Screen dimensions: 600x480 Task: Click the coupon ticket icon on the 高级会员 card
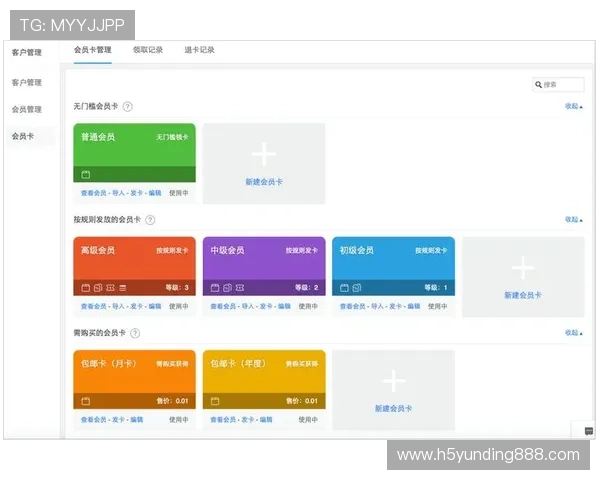[x=110, y=288]
